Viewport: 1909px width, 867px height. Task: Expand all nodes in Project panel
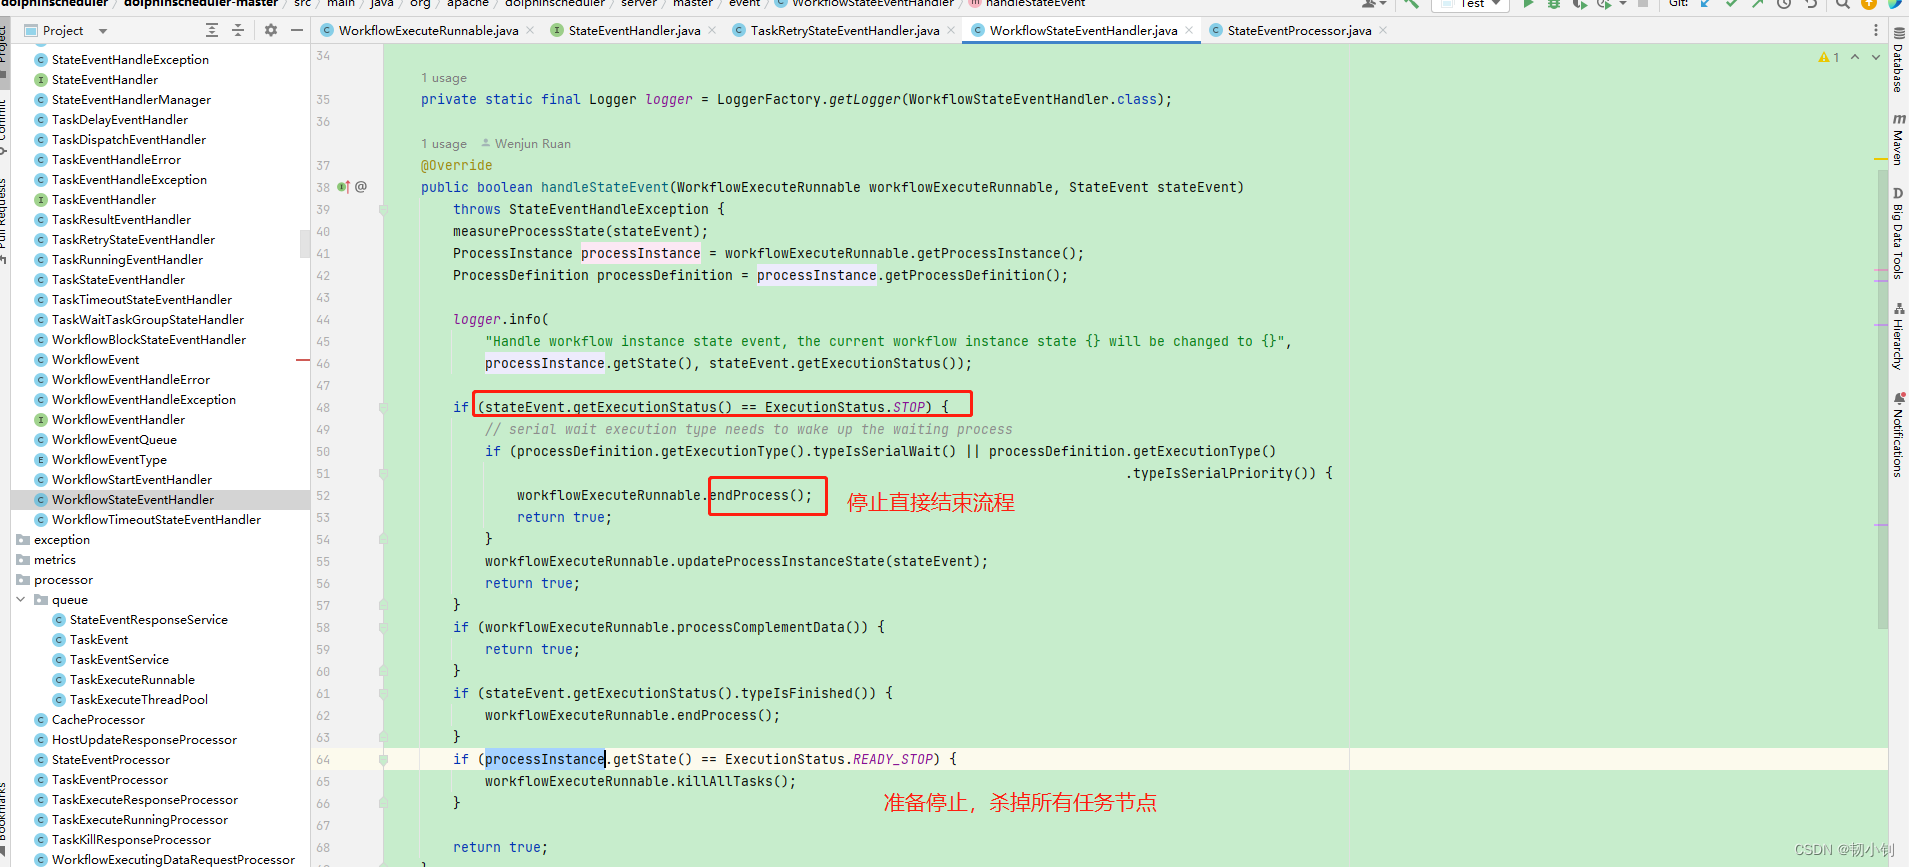pyautogui.click(x=212, y=31)
